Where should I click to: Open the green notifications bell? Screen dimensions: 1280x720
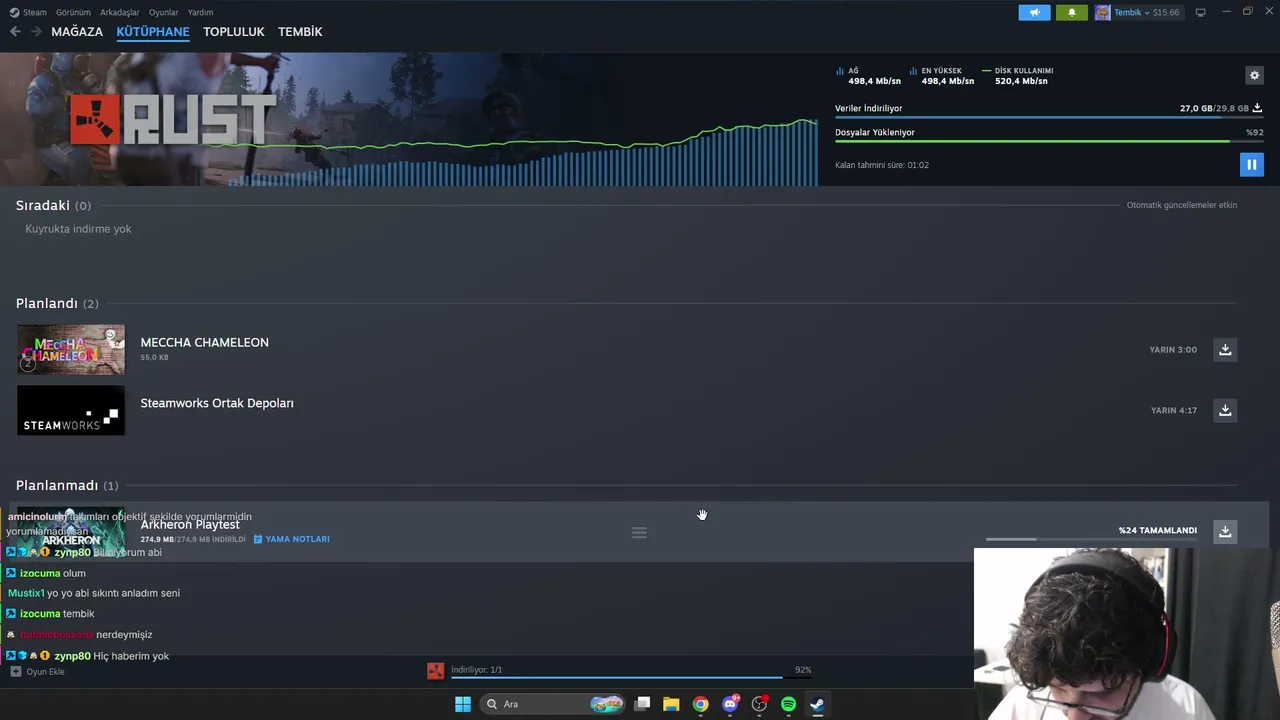pyautogui.click(x=1072, y=12)
